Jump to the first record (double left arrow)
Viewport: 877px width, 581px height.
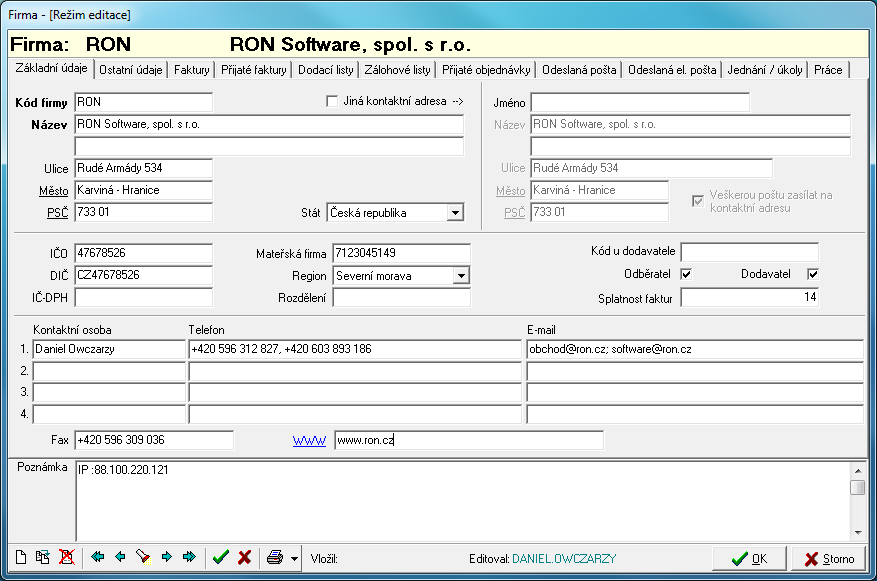[97, 557]
